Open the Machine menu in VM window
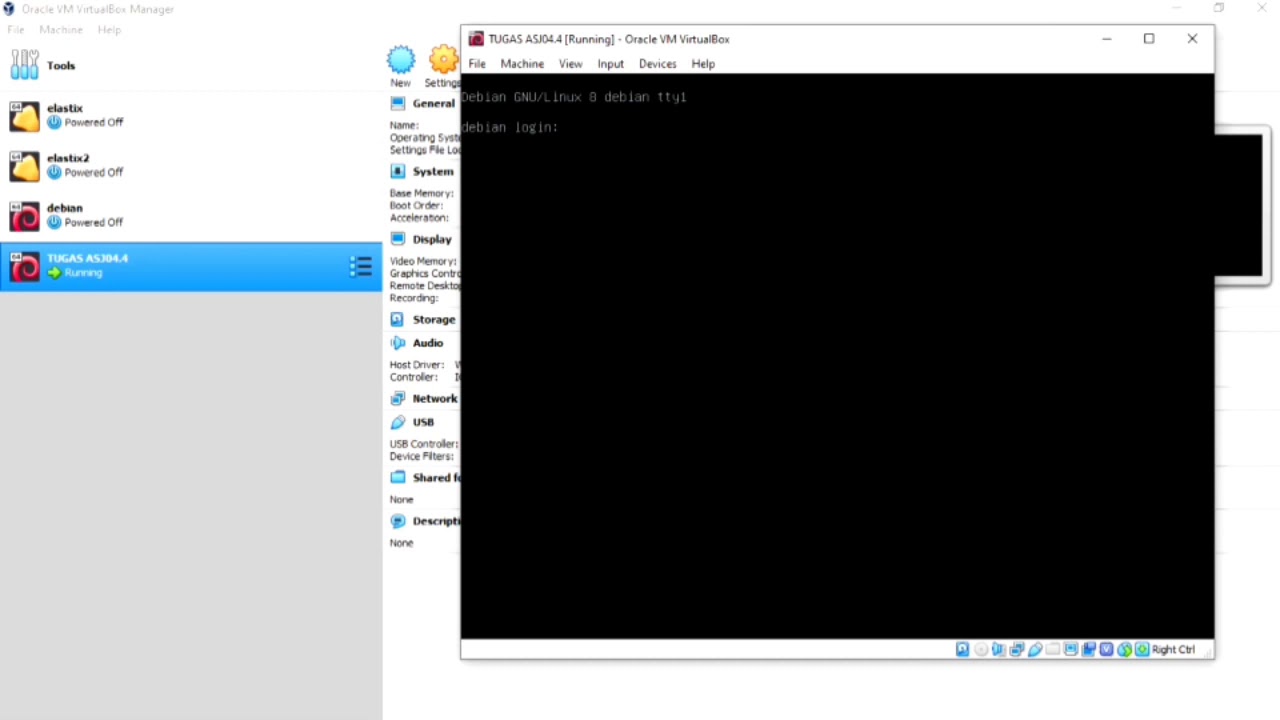This screenshot has height=720, width=1280. click(x=522, y=64)
